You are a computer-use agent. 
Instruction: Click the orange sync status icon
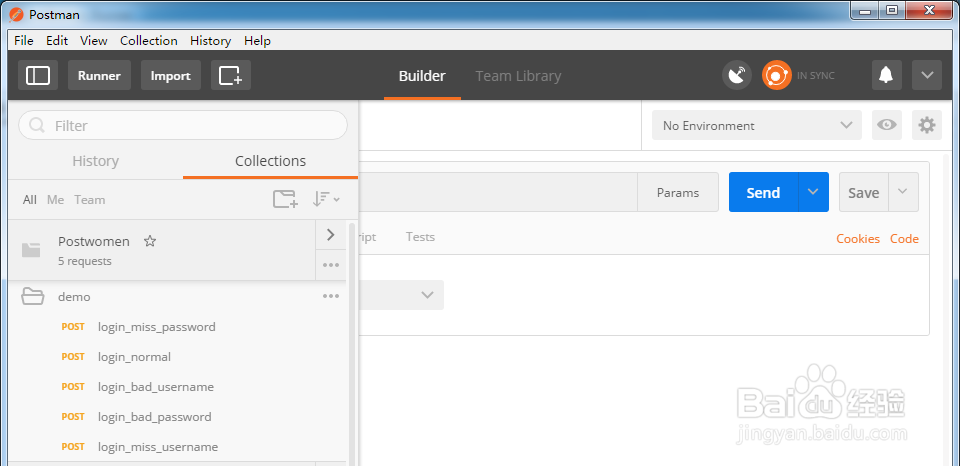[777, 75]
